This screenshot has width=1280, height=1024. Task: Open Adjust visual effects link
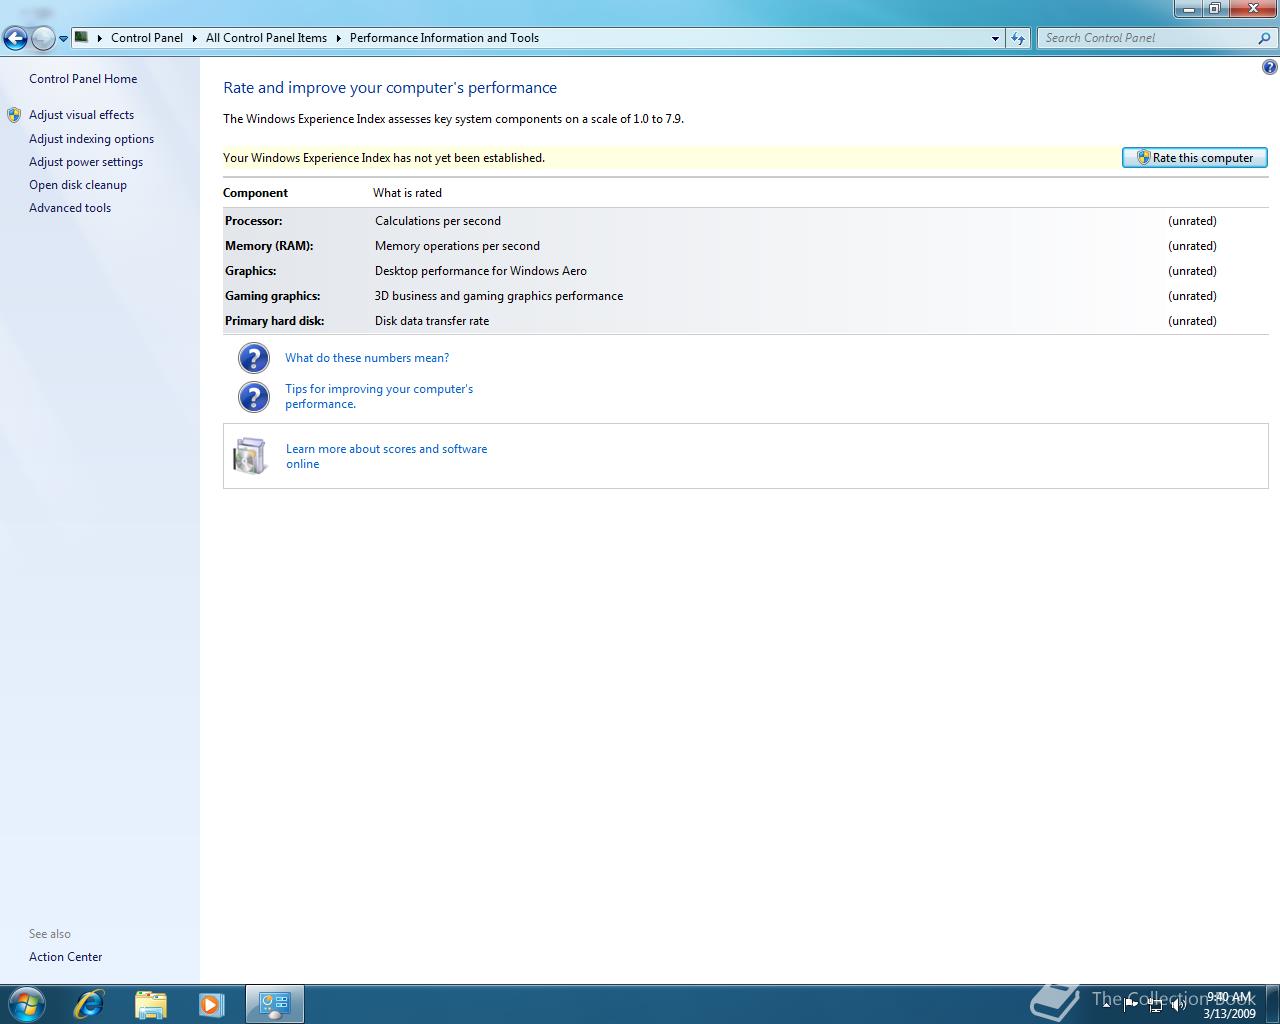coord(81,115)
